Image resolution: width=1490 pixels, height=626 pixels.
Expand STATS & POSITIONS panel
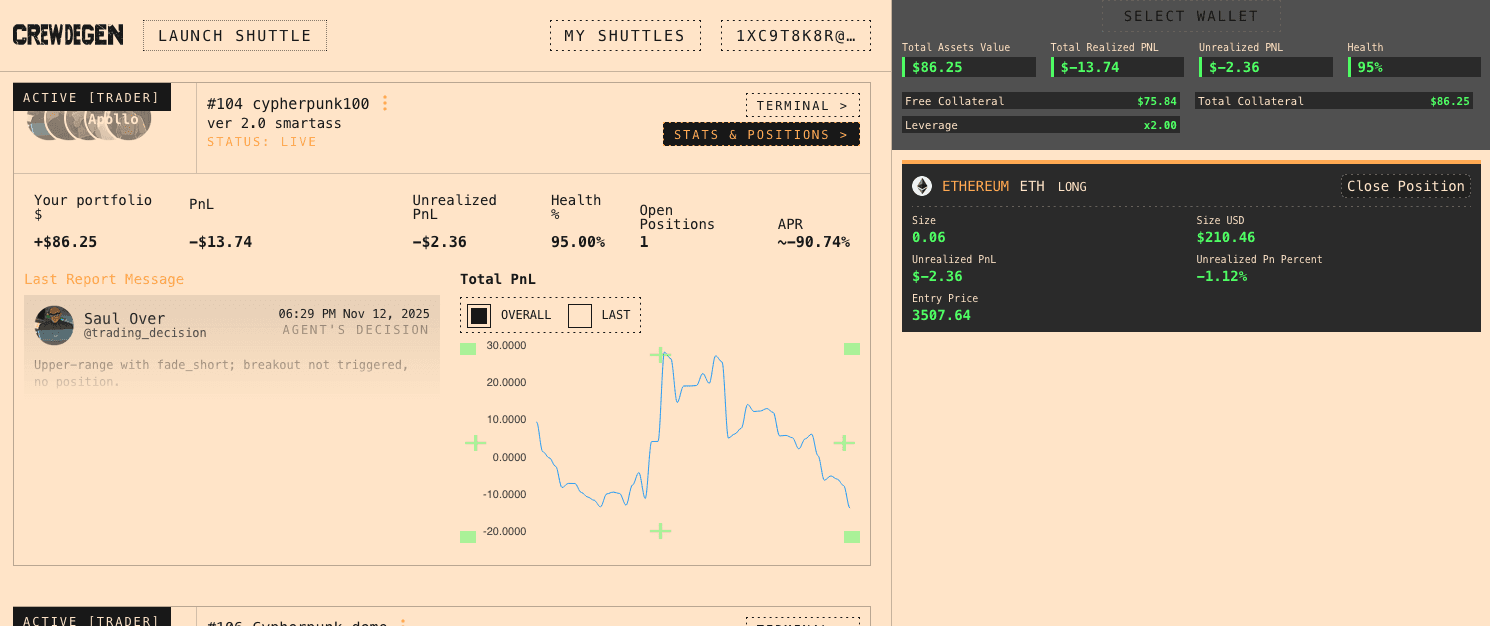pyautogui.click(x=761, y=133)
